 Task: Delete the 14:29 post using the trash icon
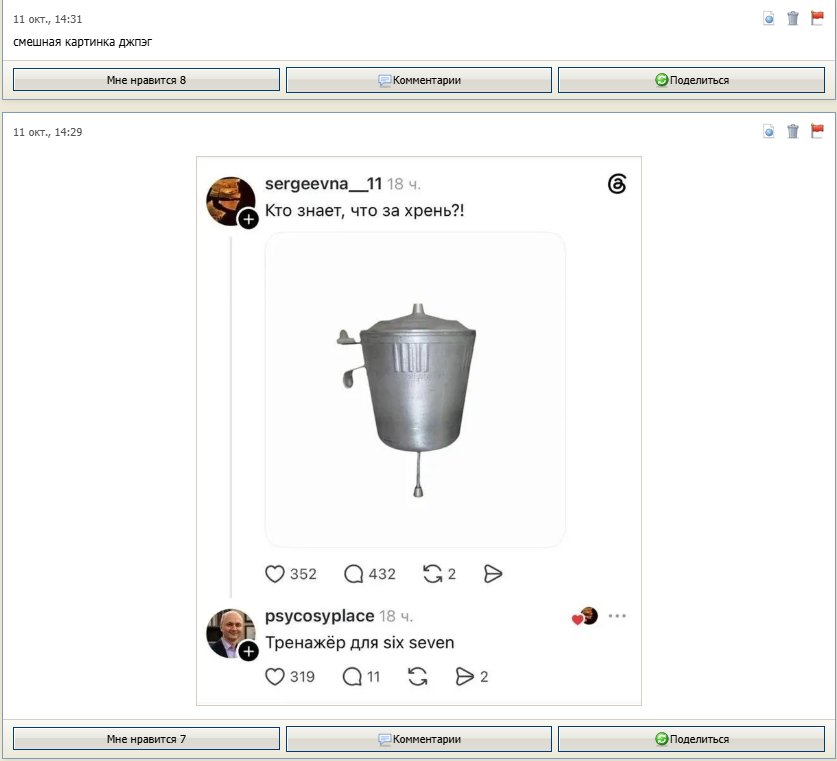[x=793, y=131]
